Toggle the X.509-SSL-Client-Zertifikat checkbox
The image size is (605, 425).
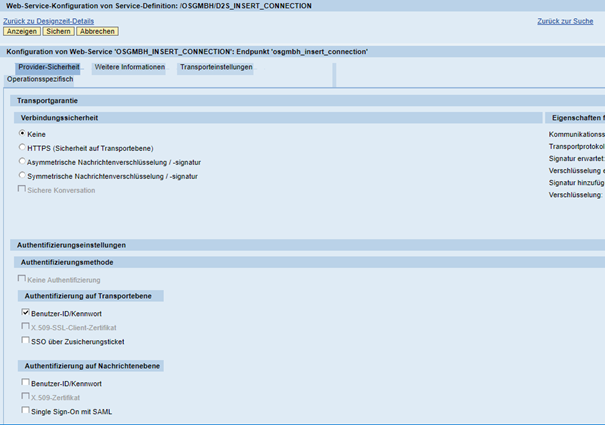(25, 327)
